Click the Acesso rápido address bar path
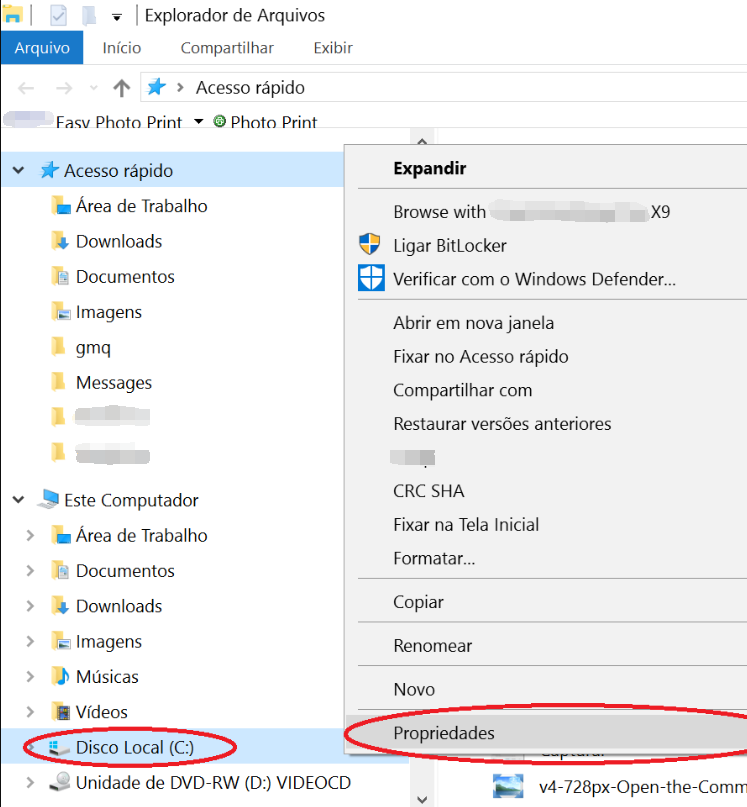 tap(250, 87)
